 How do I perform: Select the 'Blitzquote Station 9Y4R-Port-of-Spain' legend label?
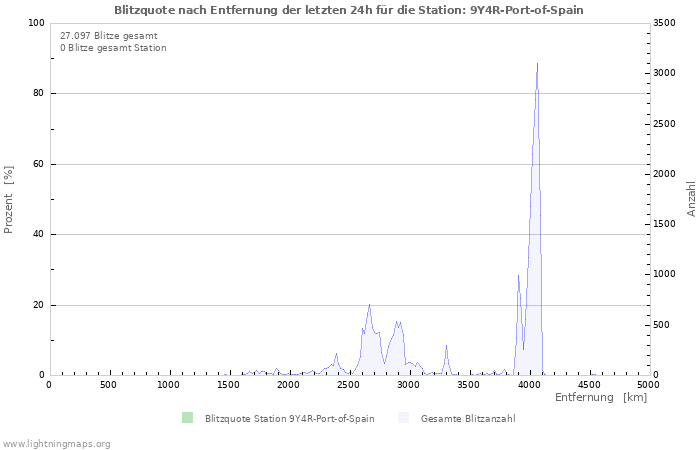click(289, 418)
